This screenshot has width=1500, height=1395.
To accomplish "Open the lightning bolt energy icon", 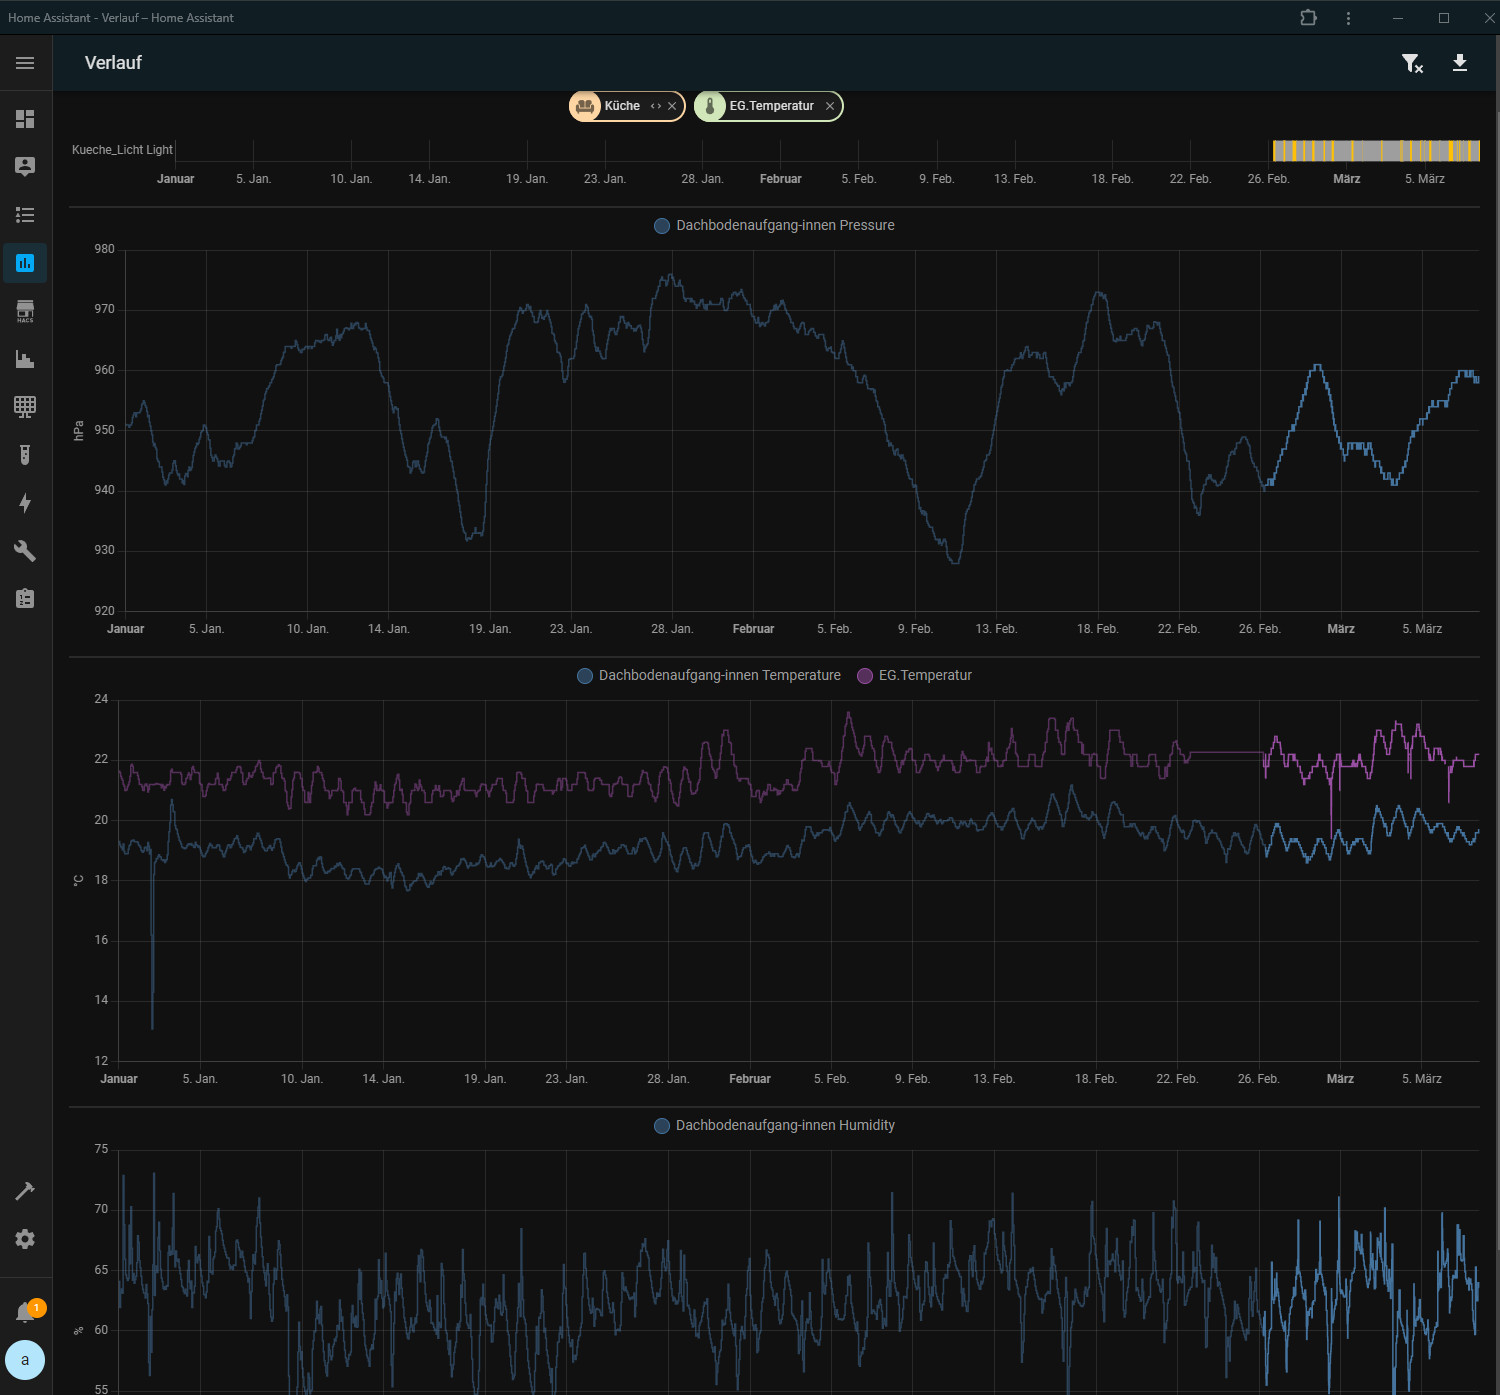I will point(25,503).
